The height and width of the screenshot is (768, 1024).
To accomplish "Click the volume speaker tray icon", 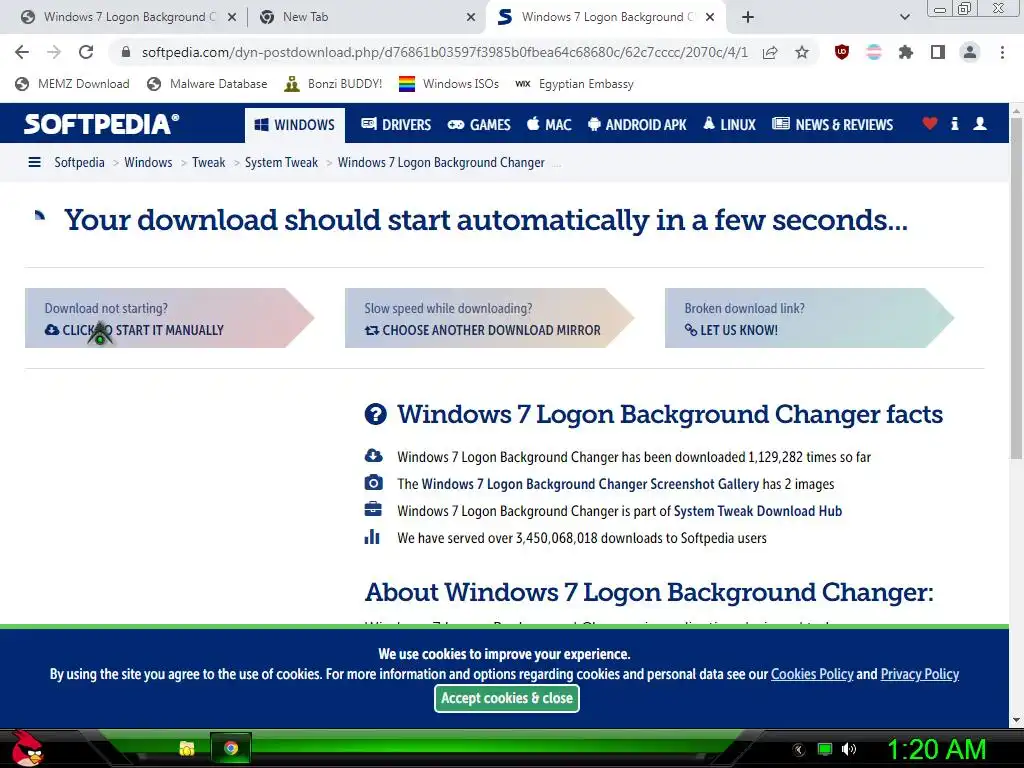I will tap(848, 749).
